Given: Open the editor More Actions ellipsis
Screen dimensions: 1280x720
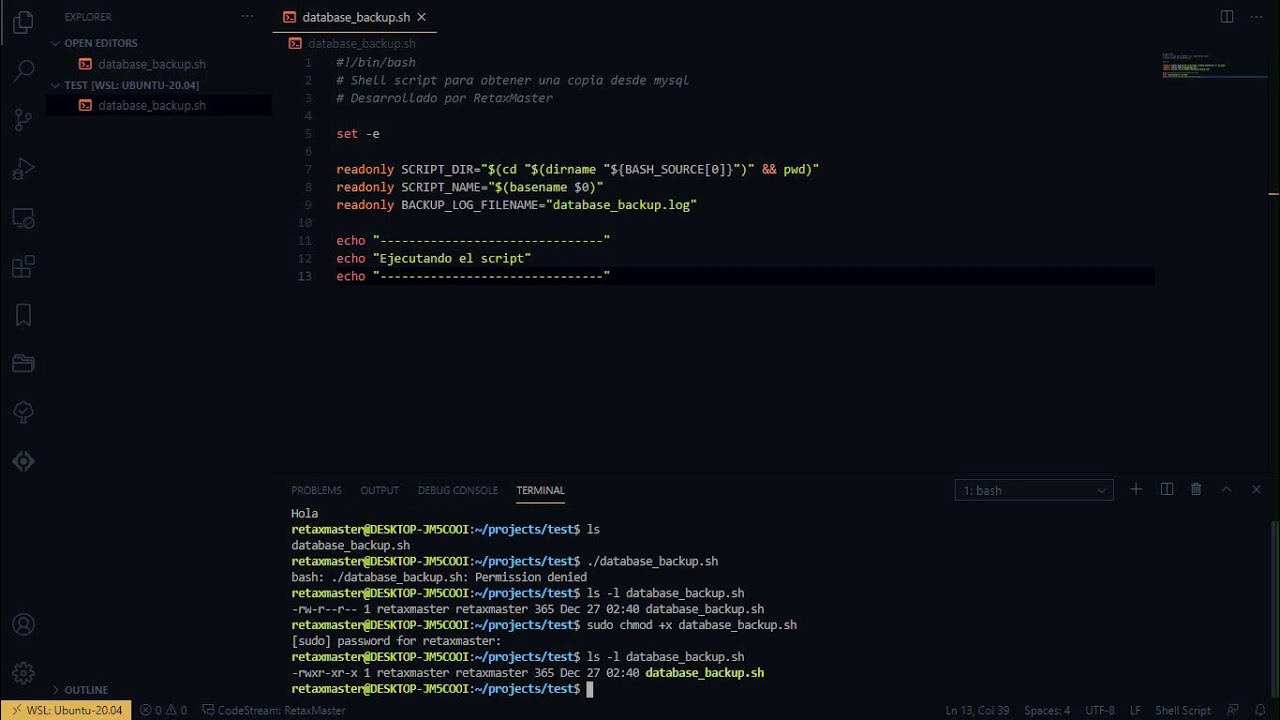Looking at the screenshot, I should click(x=1256, y=17).
